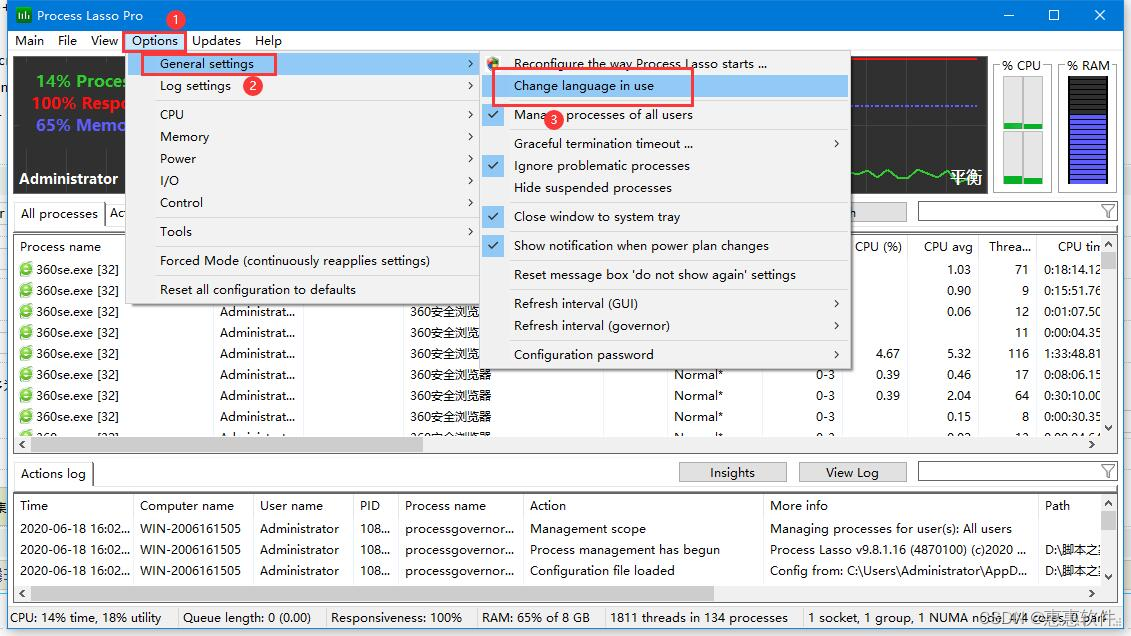
Task: Expand the Power submenu
Action: coord(302,159)
